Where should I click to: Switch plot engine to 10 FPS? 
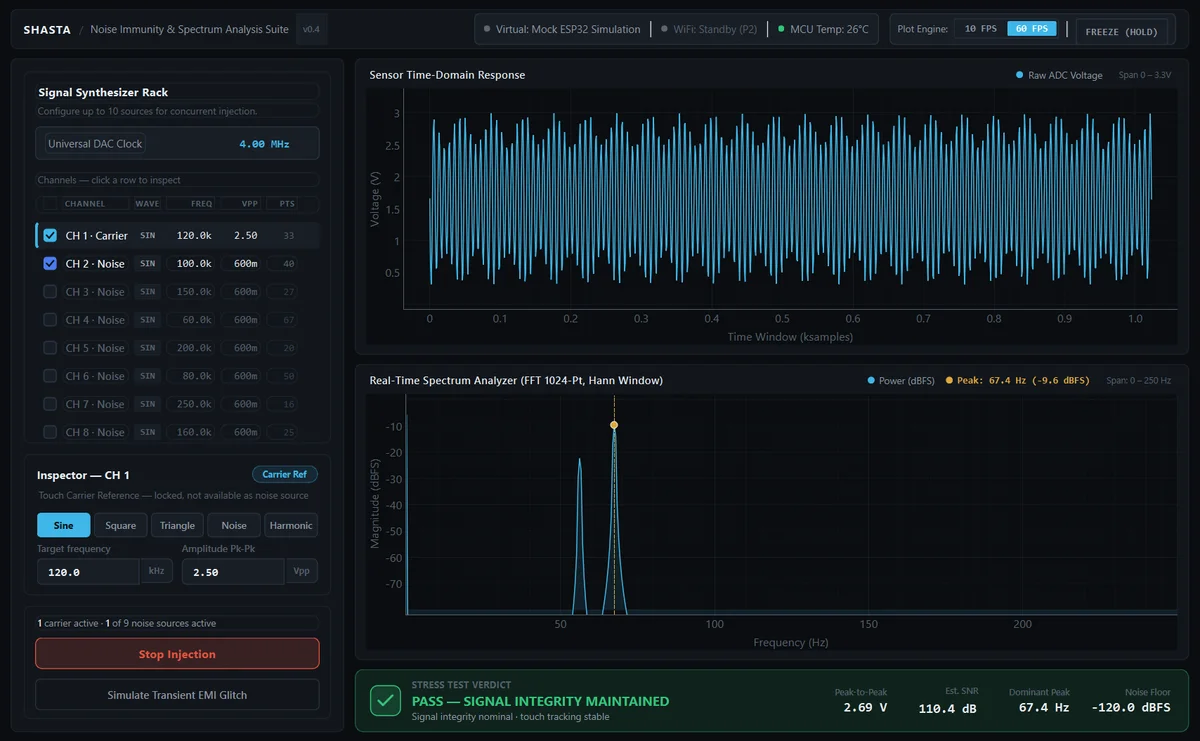(979, 29)
